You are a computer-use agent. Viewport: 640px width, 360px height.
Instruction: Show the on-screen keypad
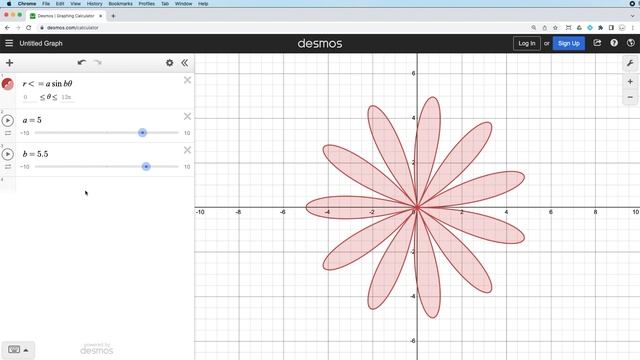tap(14, 350)
